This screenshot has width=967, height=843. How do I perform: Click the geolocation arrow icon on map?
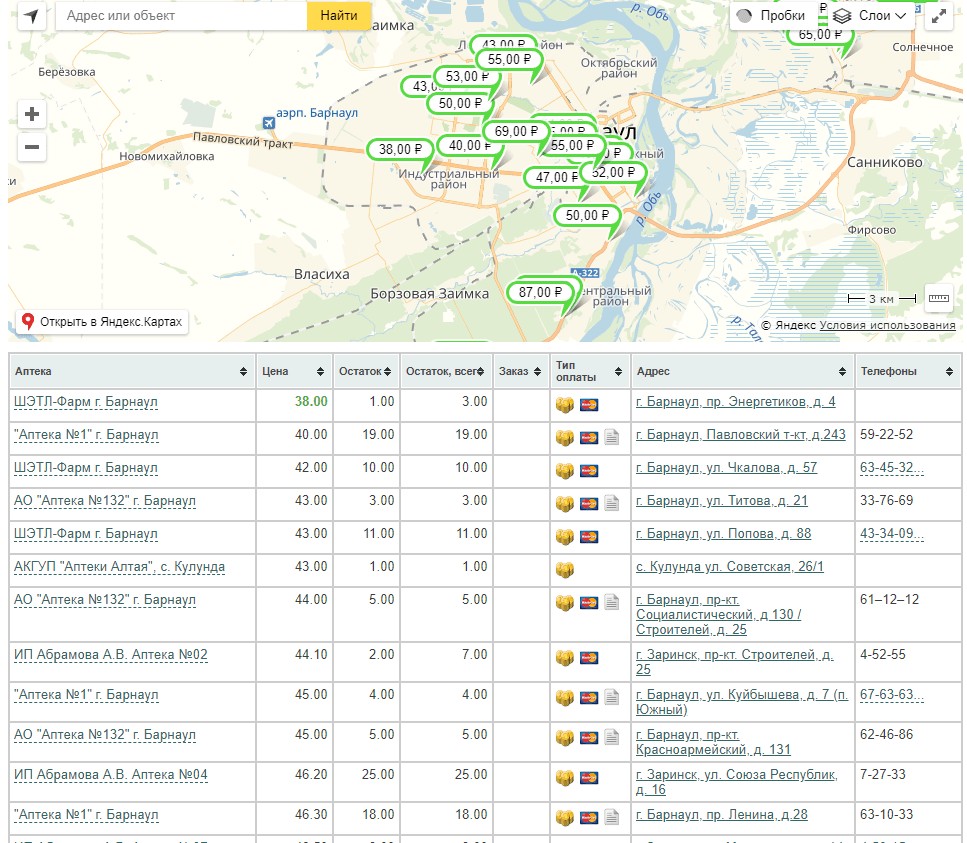point(31,15)
